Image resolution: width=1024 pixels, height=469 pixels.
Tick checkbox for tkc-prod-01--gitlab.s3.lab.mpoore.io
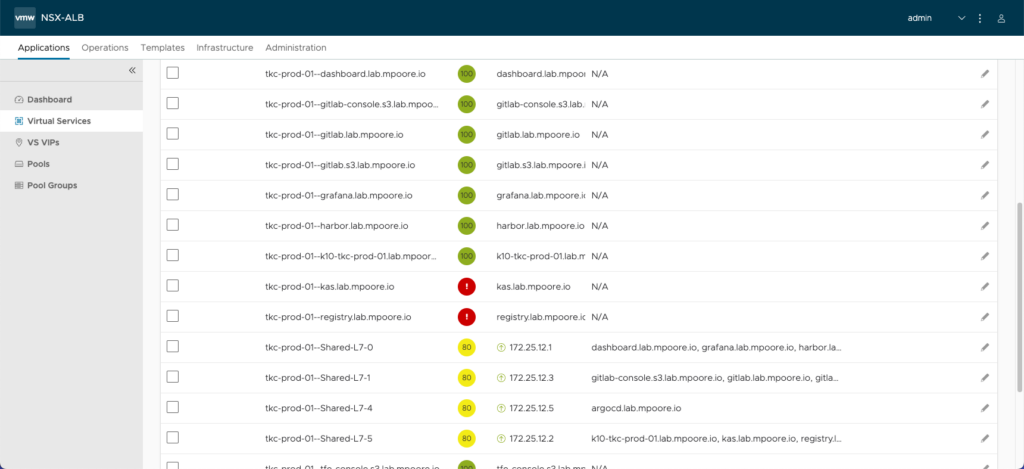tap(172, 164)
